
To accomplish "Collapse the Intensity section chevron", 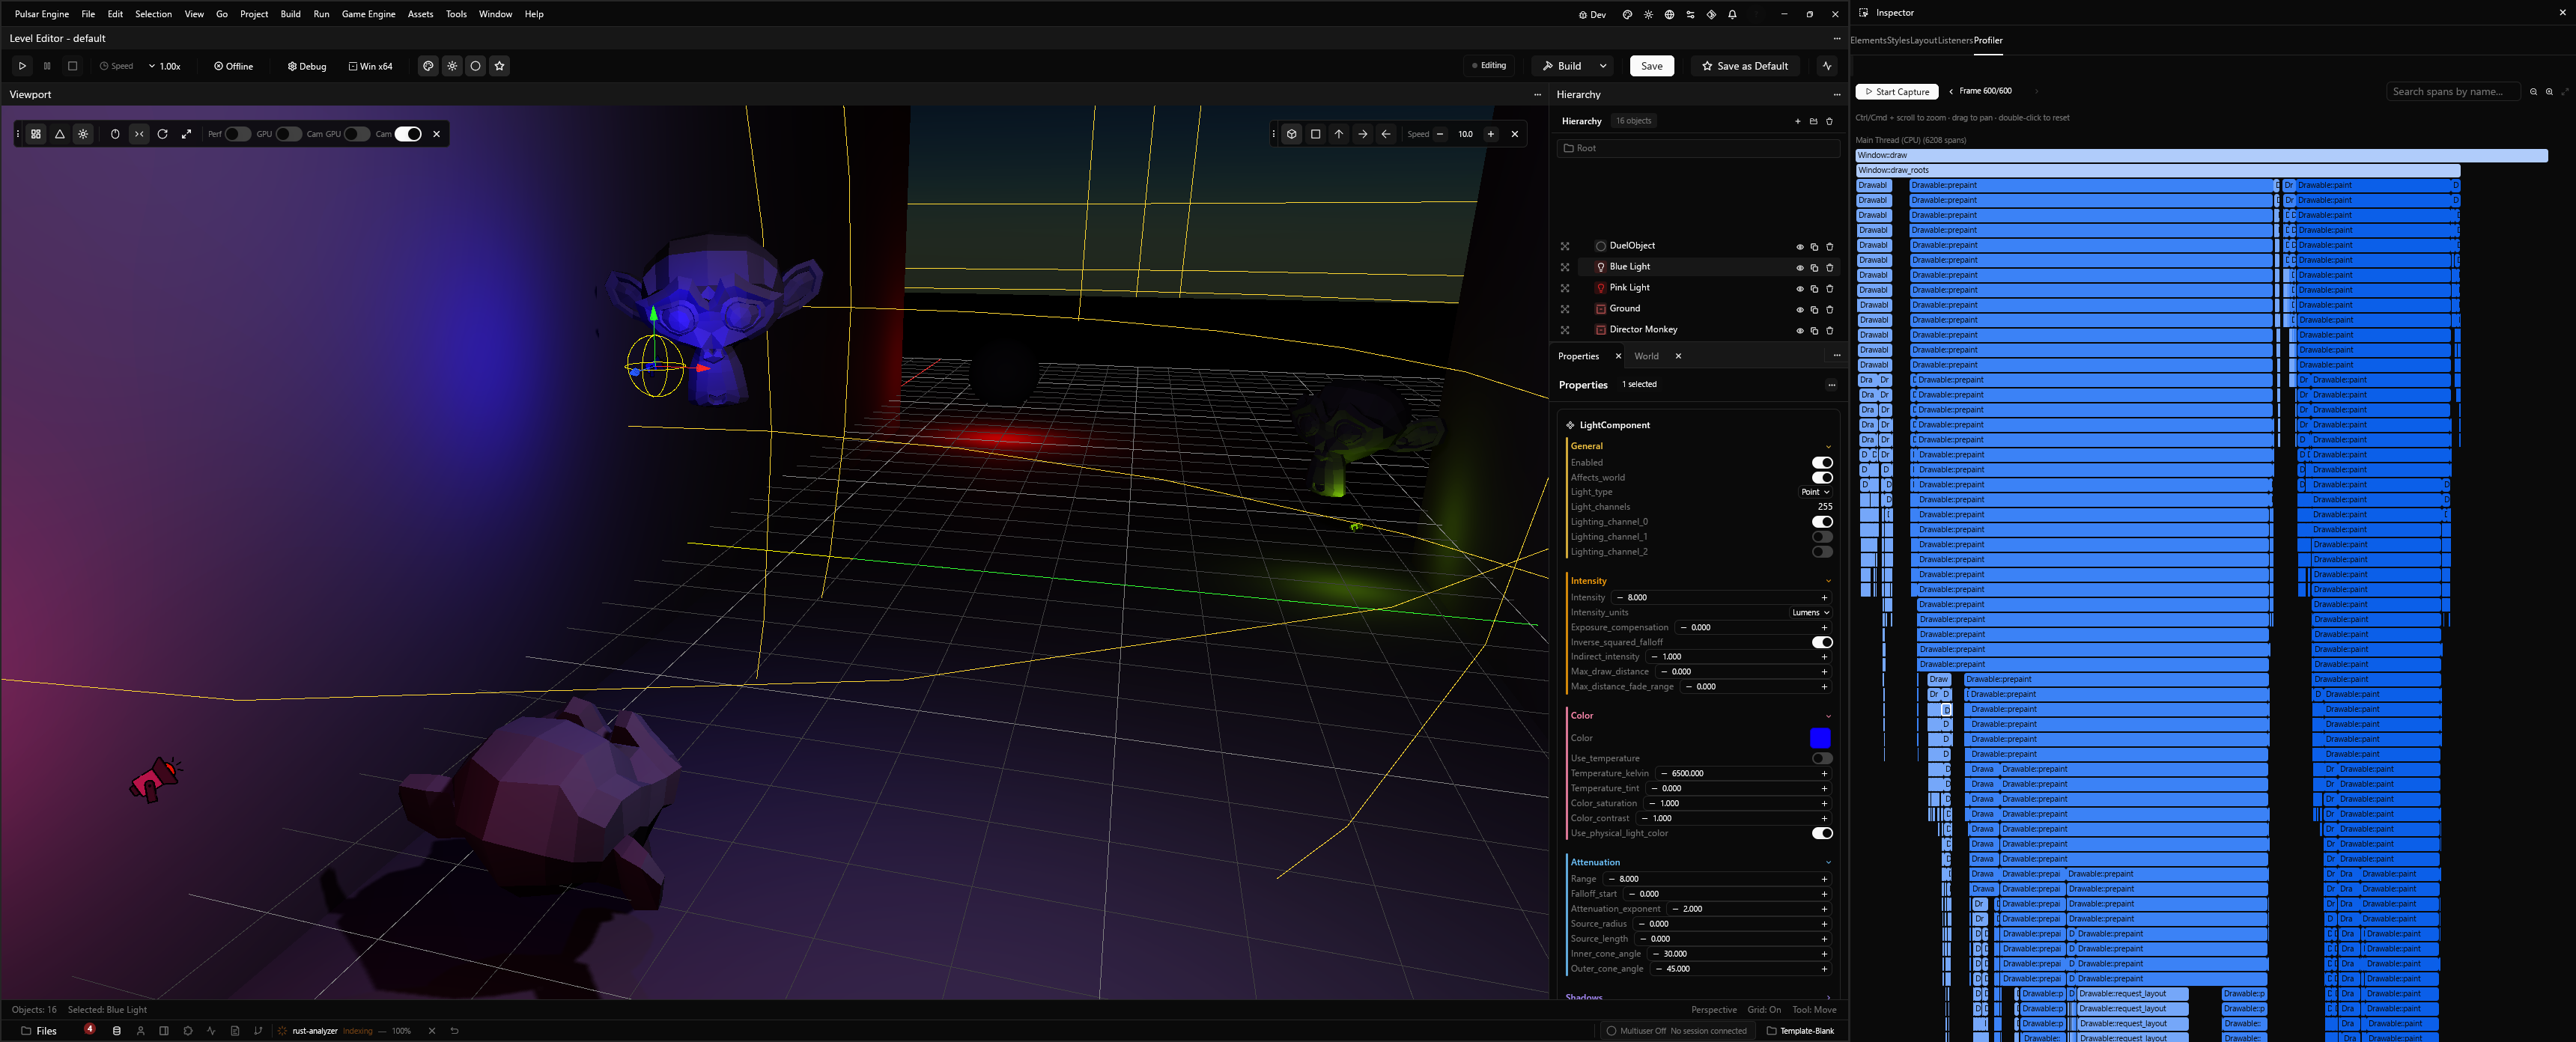I will tap(1829, 581).
